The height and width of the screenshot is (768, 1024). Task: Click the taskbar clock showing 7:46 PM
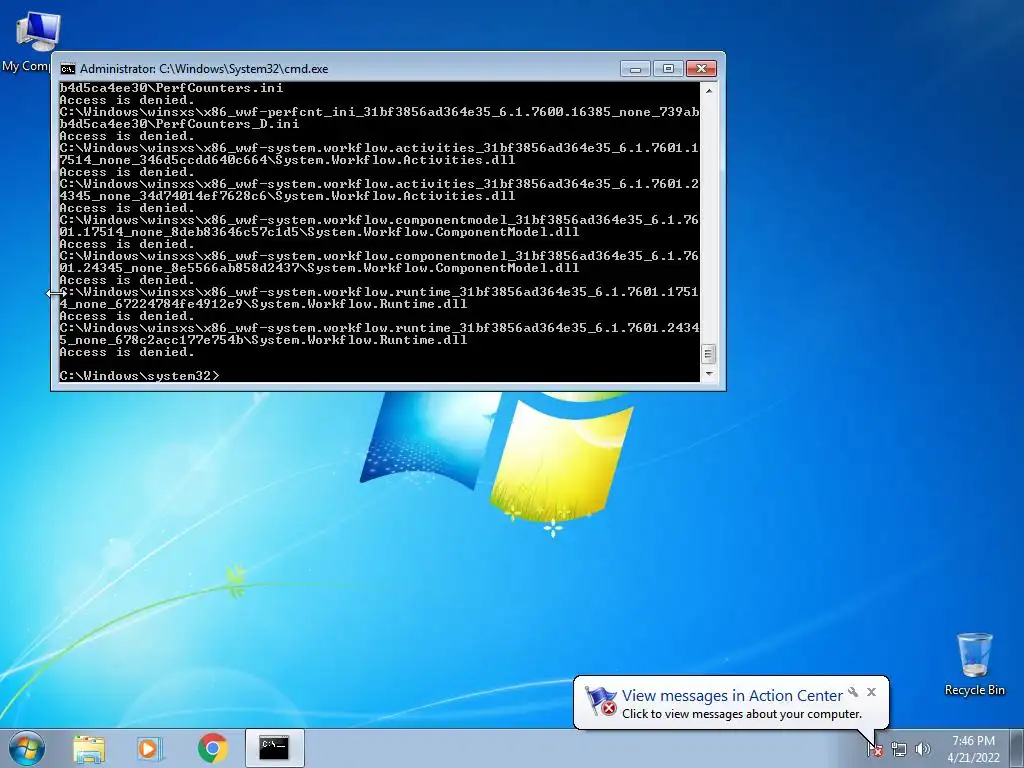pos(973,741)
